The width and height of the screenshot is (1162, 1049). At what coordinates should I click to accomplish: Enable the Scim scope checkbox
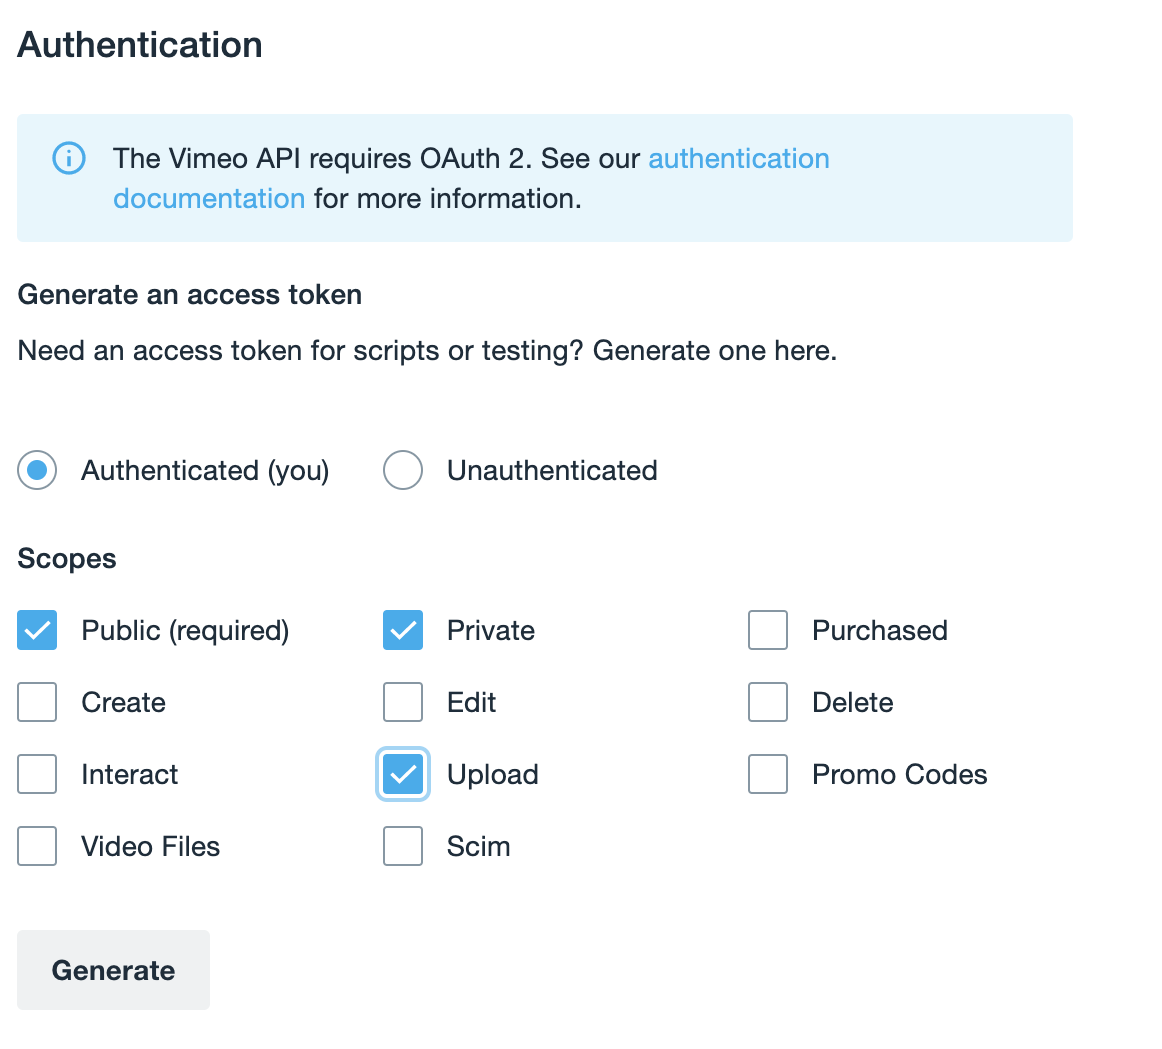point(403,846)
